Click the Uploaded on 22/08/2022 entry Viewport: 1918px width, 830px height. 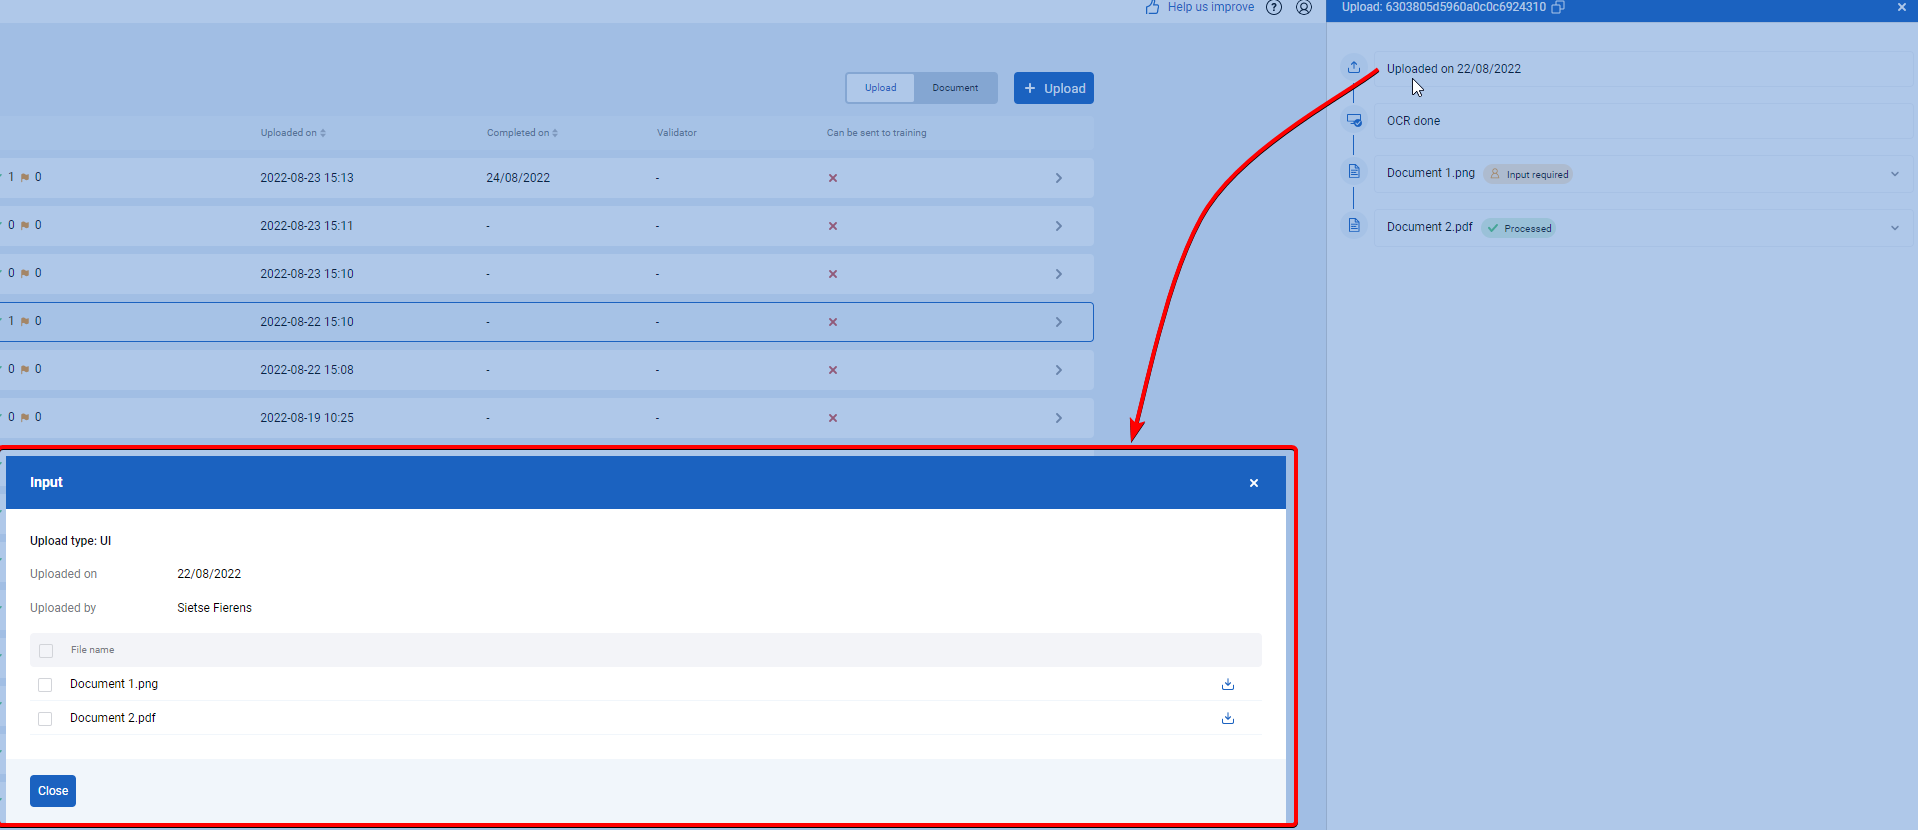point(1644,69)
